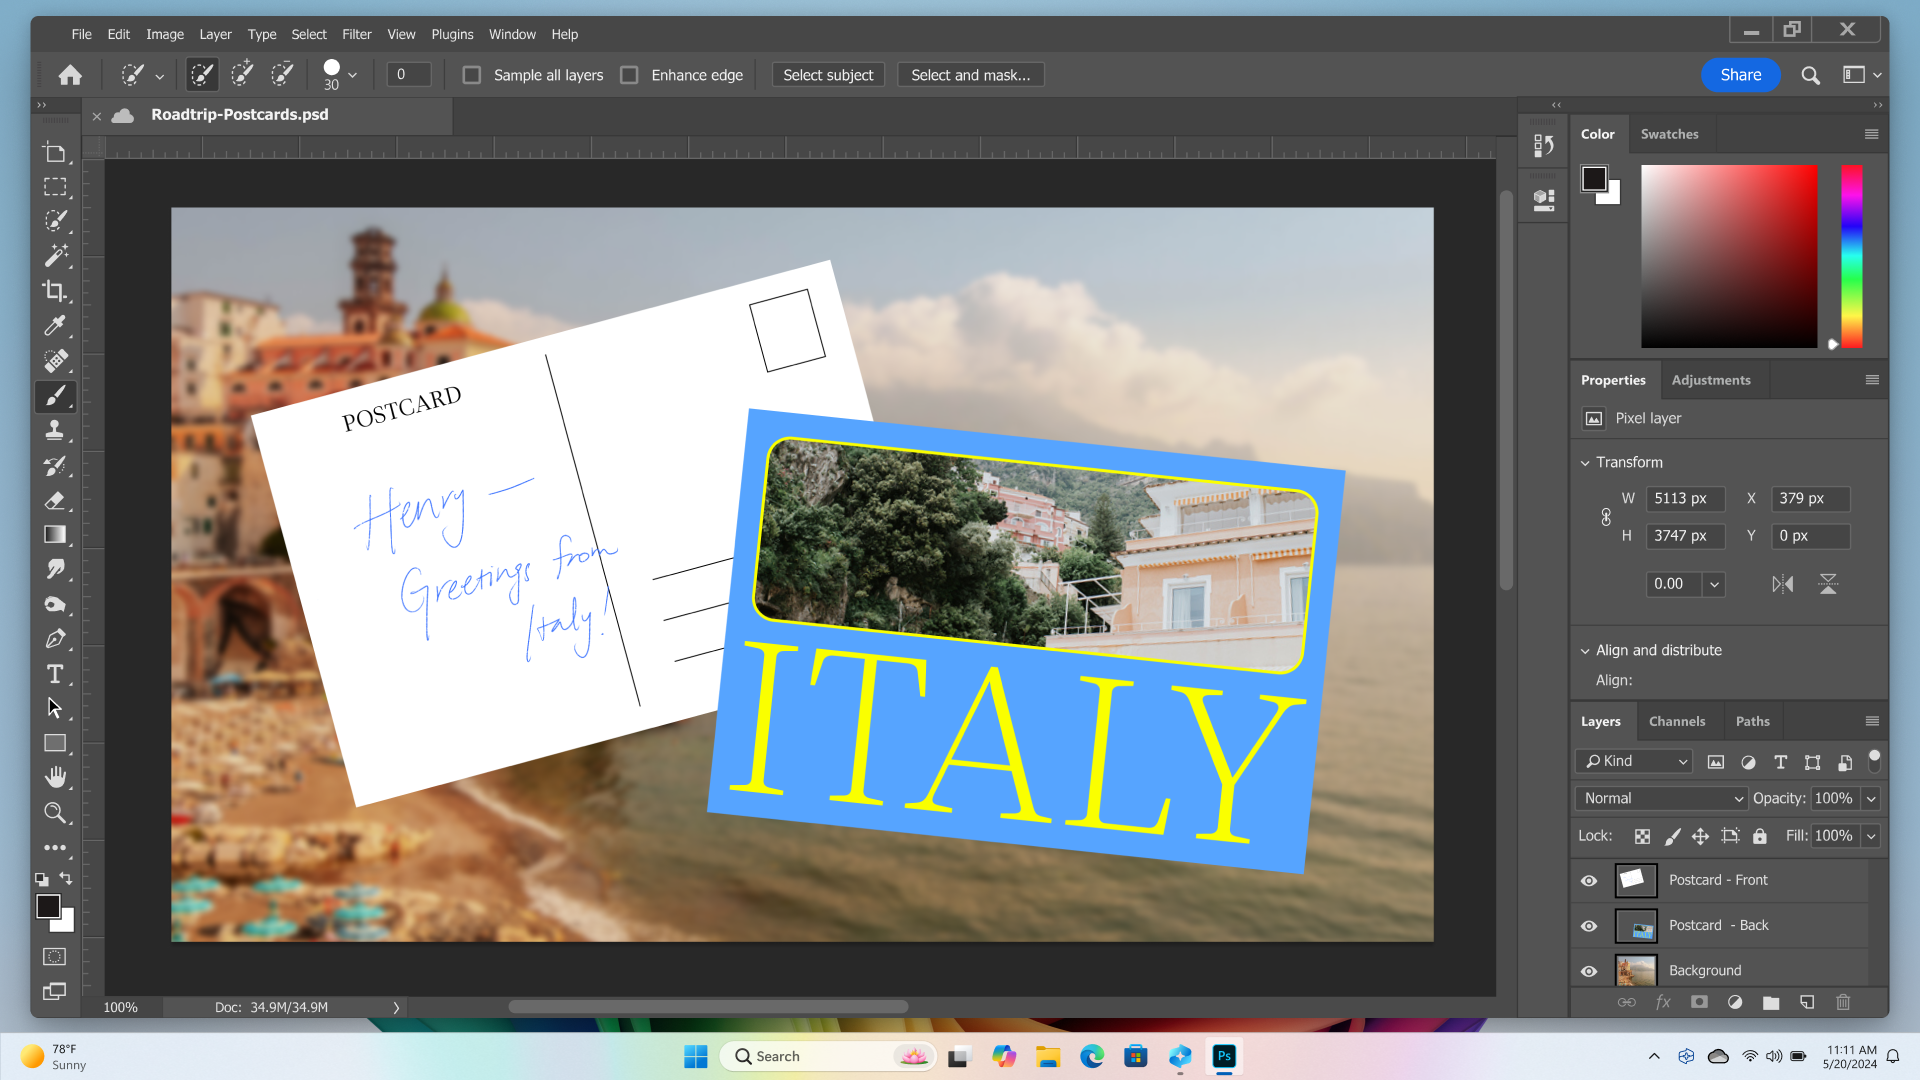The image size is (1920, 1080).
Task: Open the Fill dropdown arrow
Action: [x=1871, y=836]
